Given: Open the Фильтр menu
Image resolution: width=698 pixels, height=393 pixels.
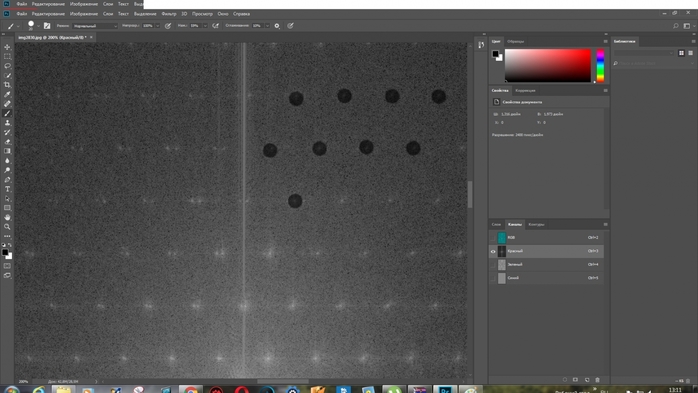Looking at the screenshot, I should click(169, 14).
